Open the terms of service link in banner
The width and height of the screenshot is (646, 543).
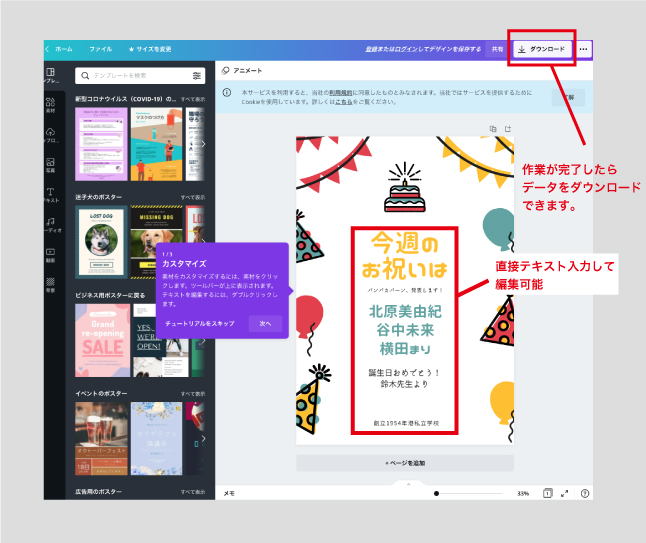tap(340, 93)
